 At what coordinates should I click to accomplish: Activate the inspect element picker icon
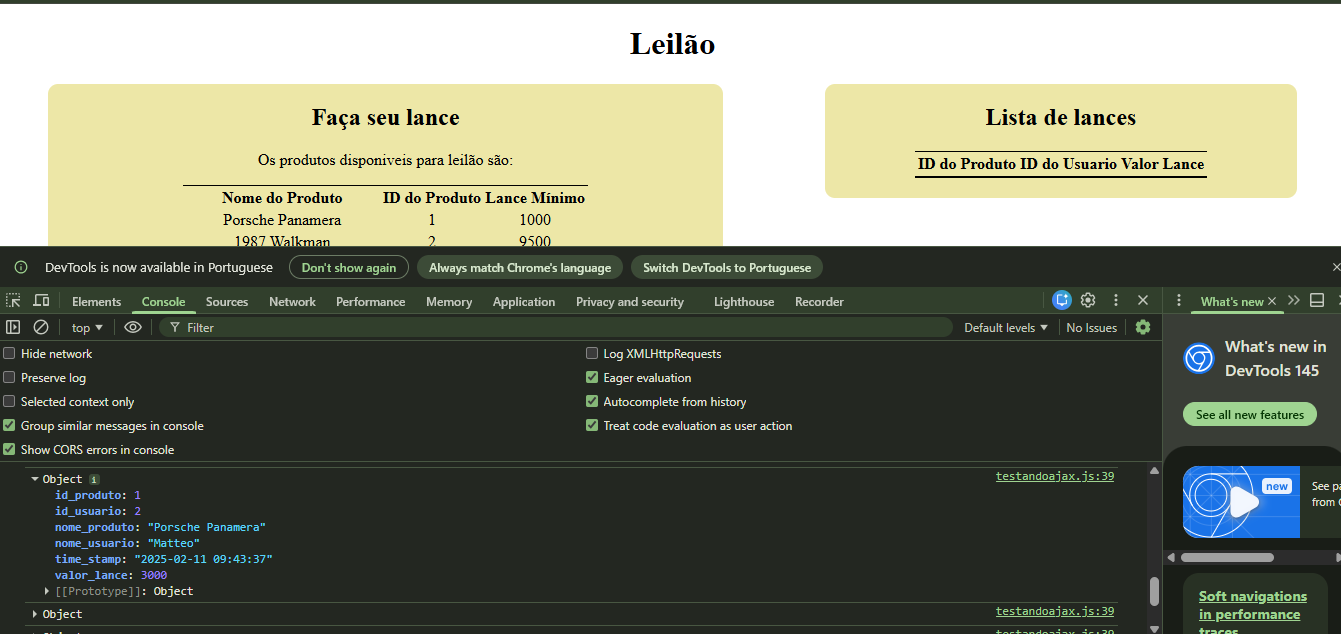point(13,301)
